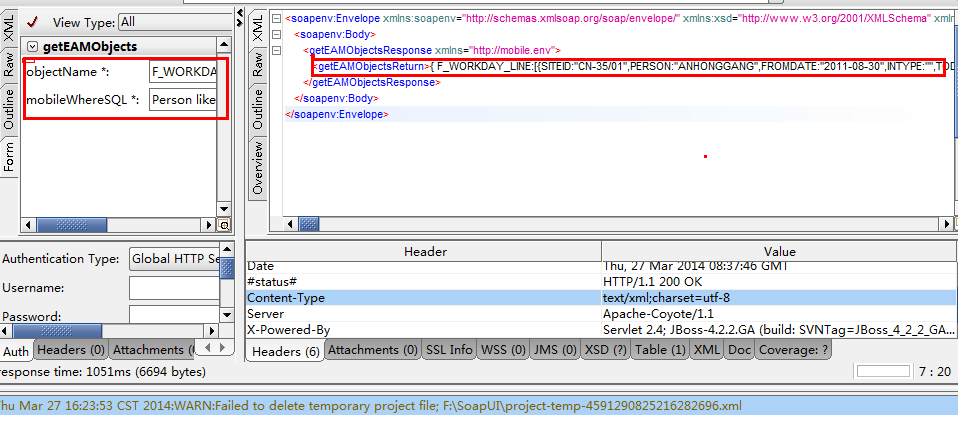Switch request editor to Outline tab
The height and width of the screenshot is (436, 958).
(x=9, y=109)
